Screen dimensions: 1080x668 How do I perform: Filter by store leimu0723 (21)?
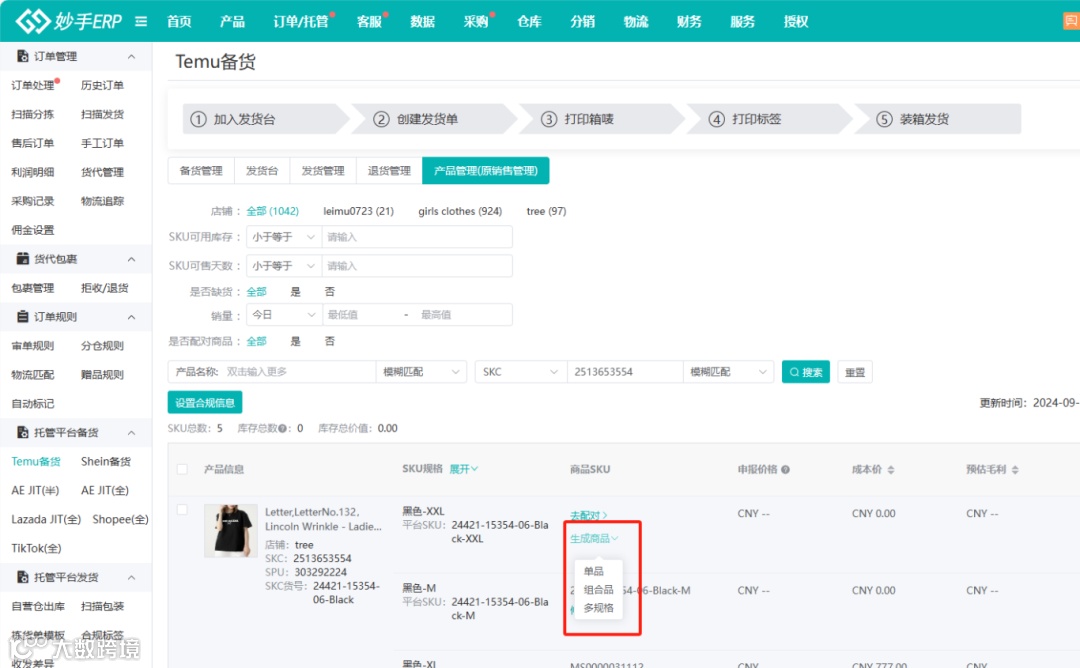(358, 211)
